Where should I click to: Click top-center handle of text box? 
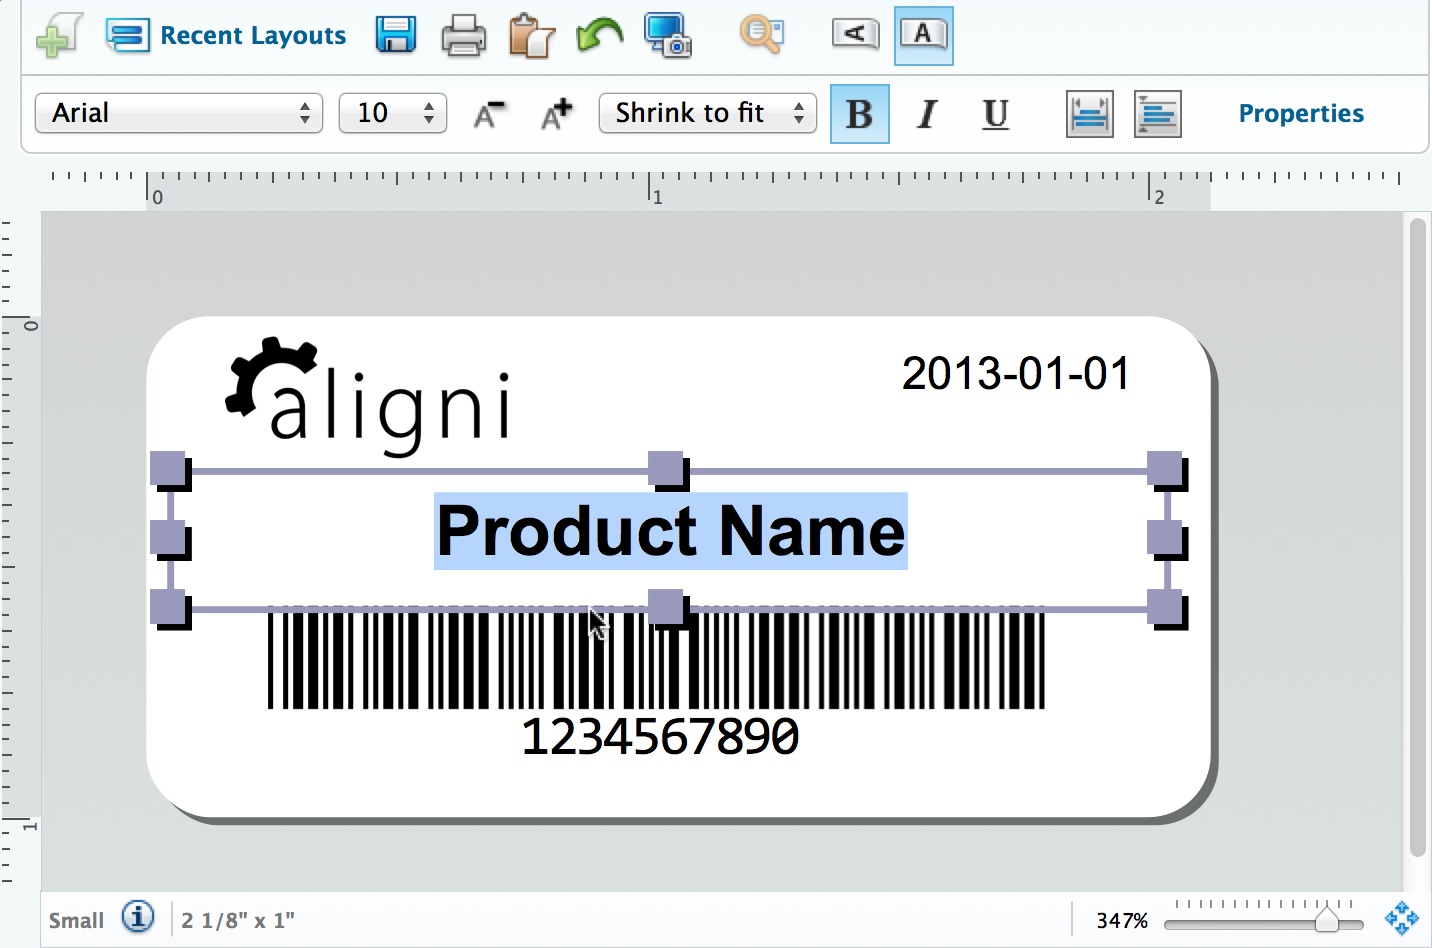[667, 470]
